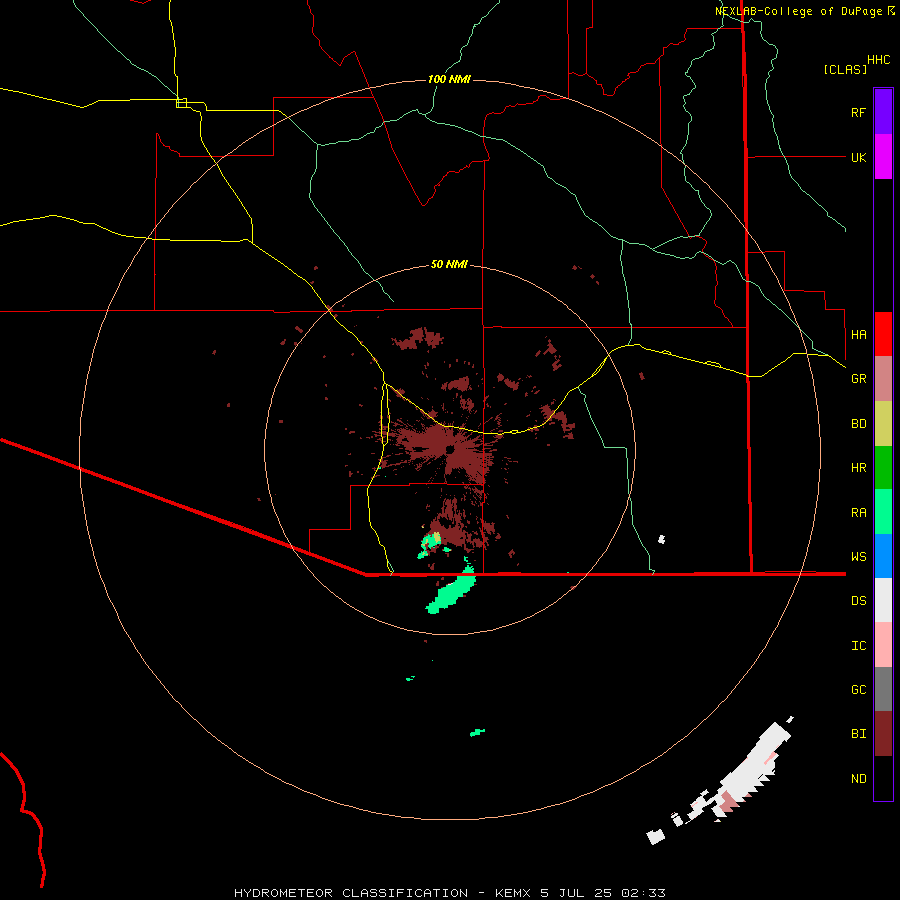This screenshot has height=900, width=900.
Task: Click the 'IC' legend label
Action: 858,646
